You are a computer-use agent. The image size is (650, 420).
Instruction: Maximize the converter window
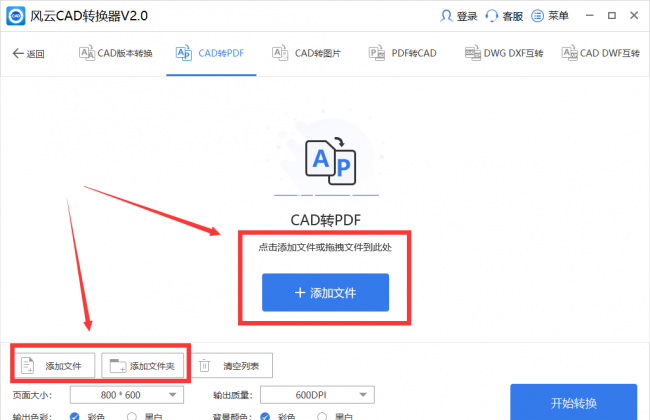612,16
